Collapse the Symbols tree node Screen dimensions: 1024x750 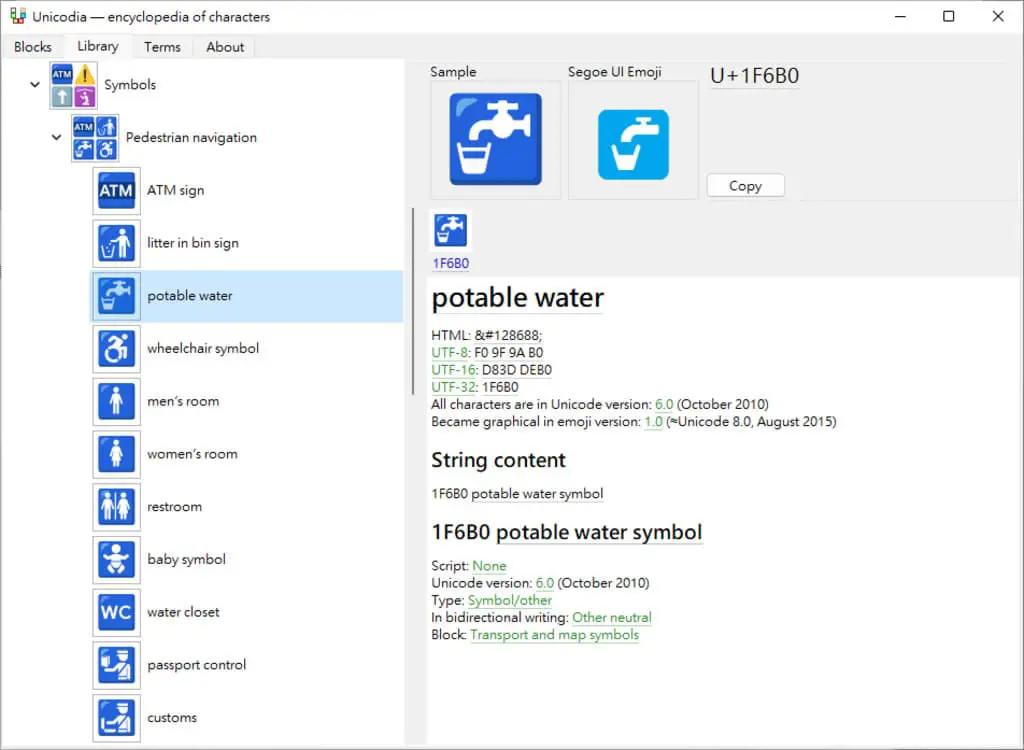[x=35, y=84]
